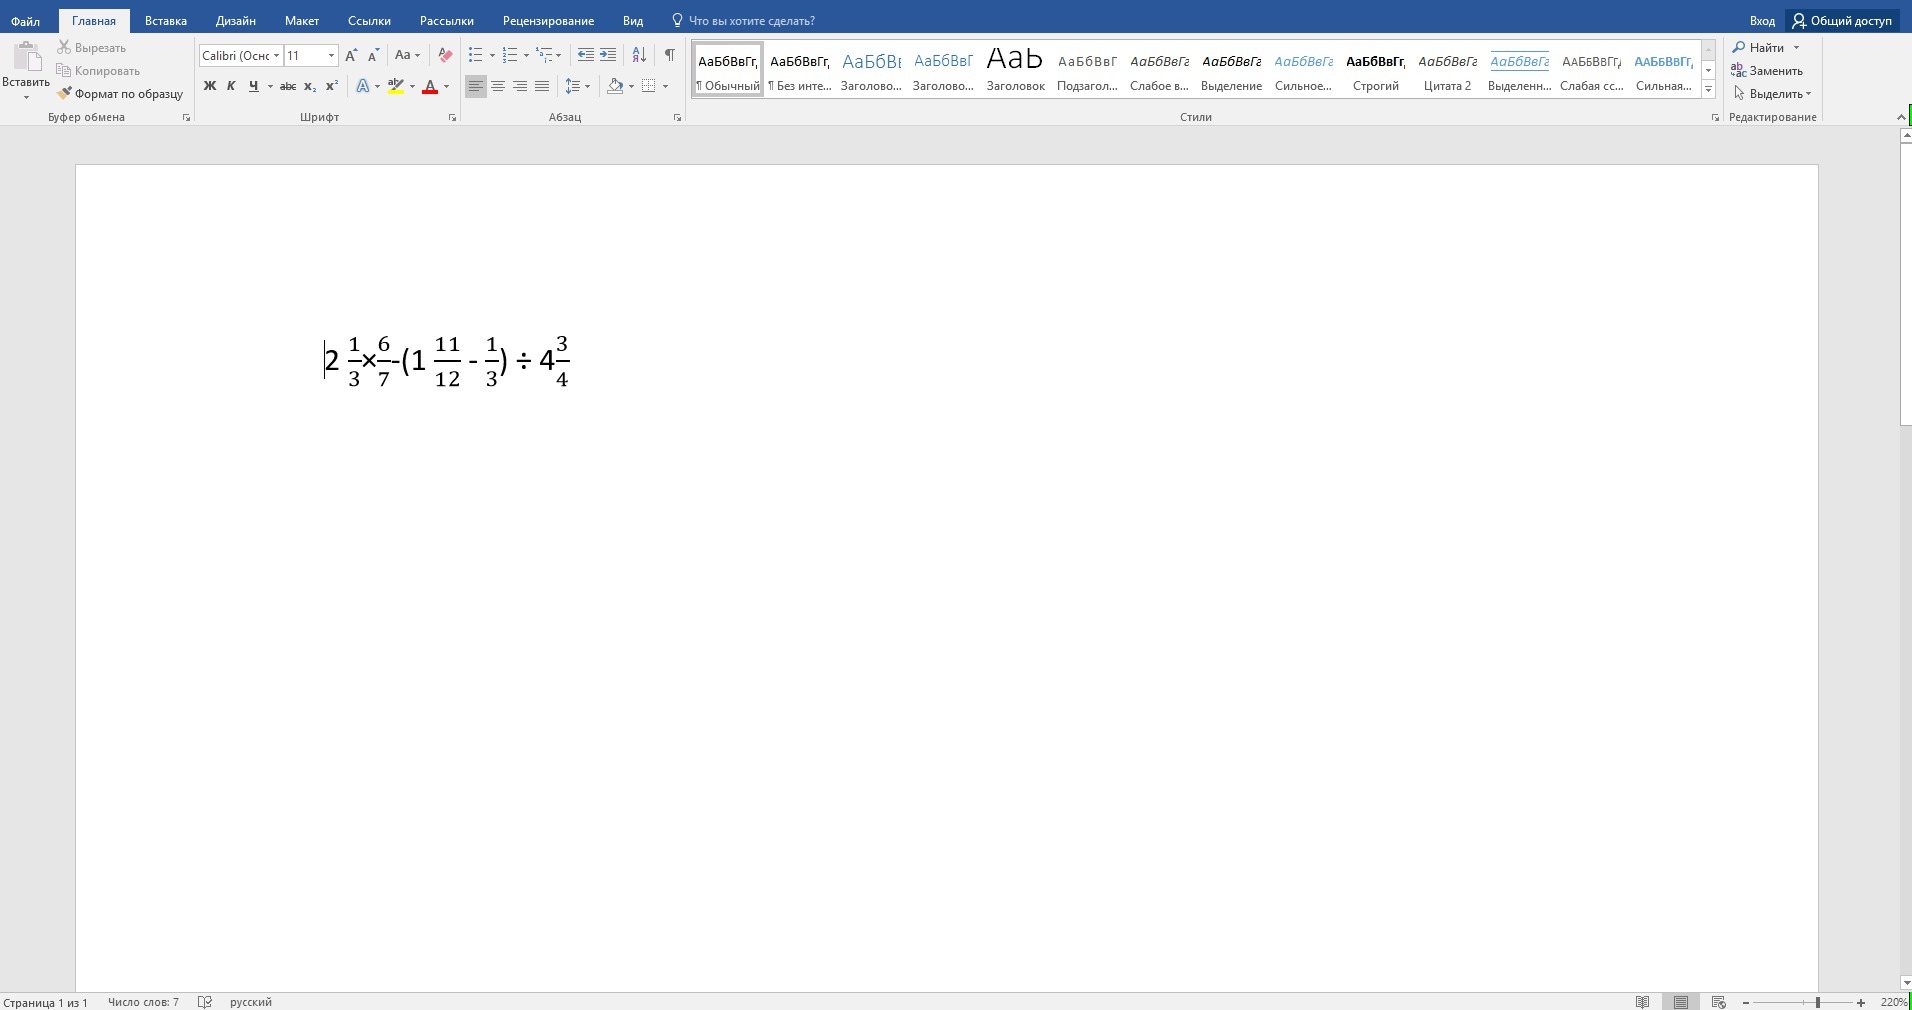Apply the red font color swatch

(x=430, y=86)
